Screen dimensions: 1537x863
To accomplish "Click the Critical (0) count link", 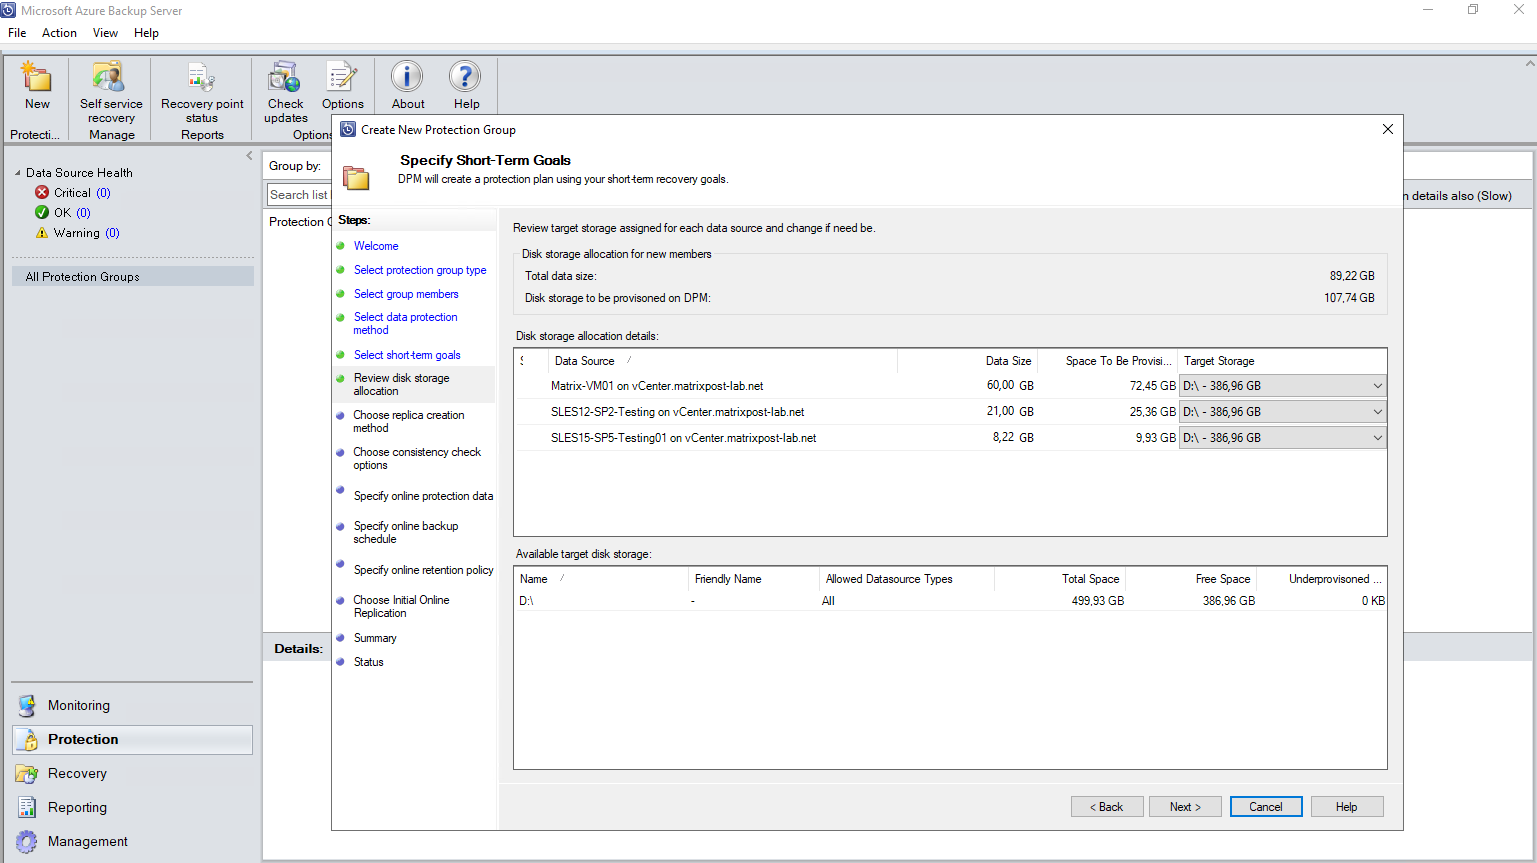I will 103,193.
